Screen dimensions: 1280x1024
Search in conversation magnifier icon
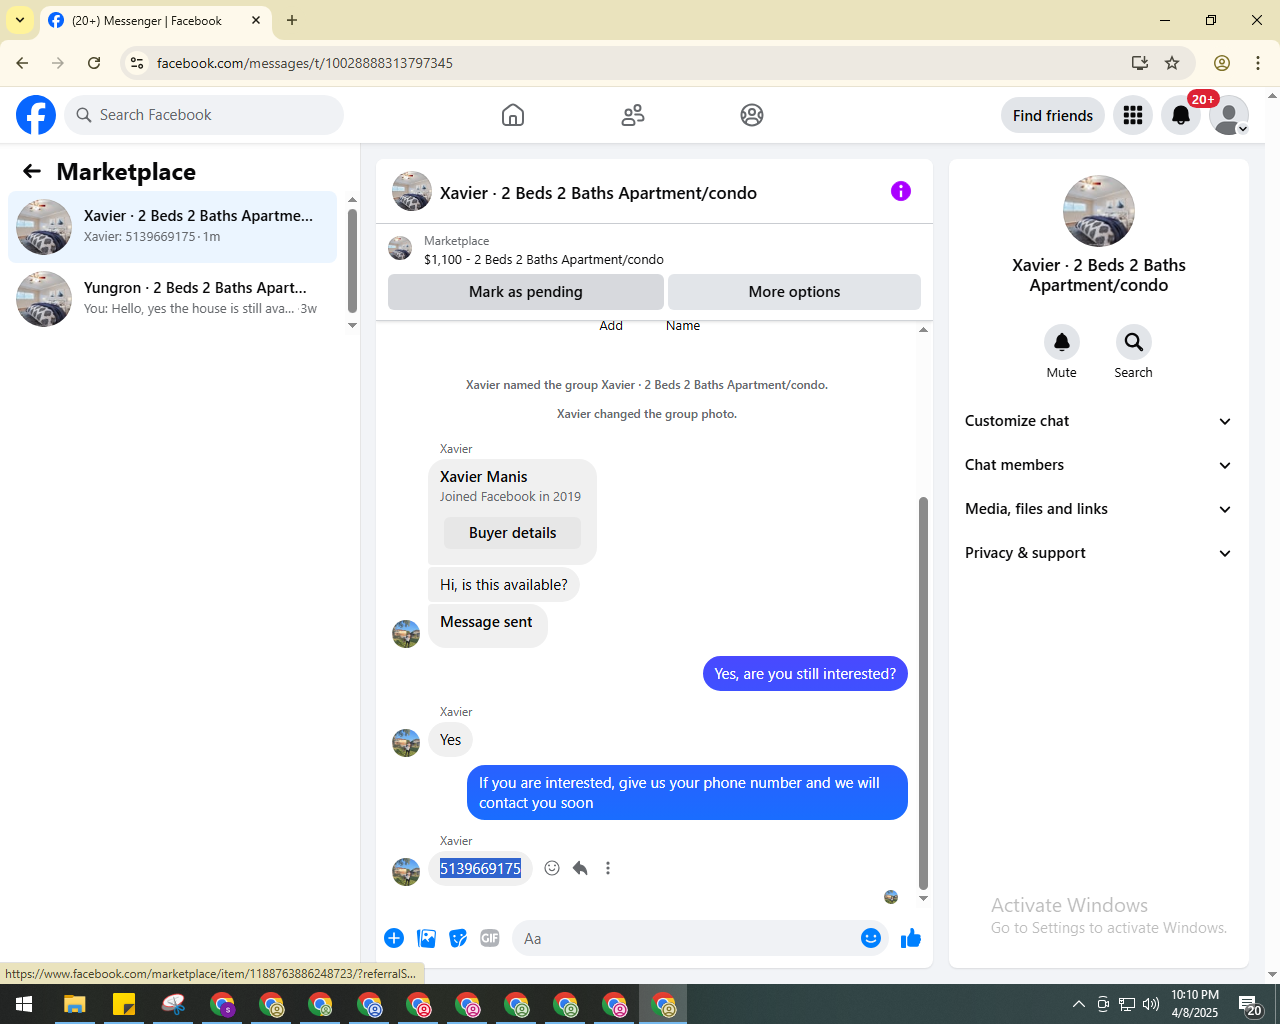pyautogui.click(x=1134, y=342)
